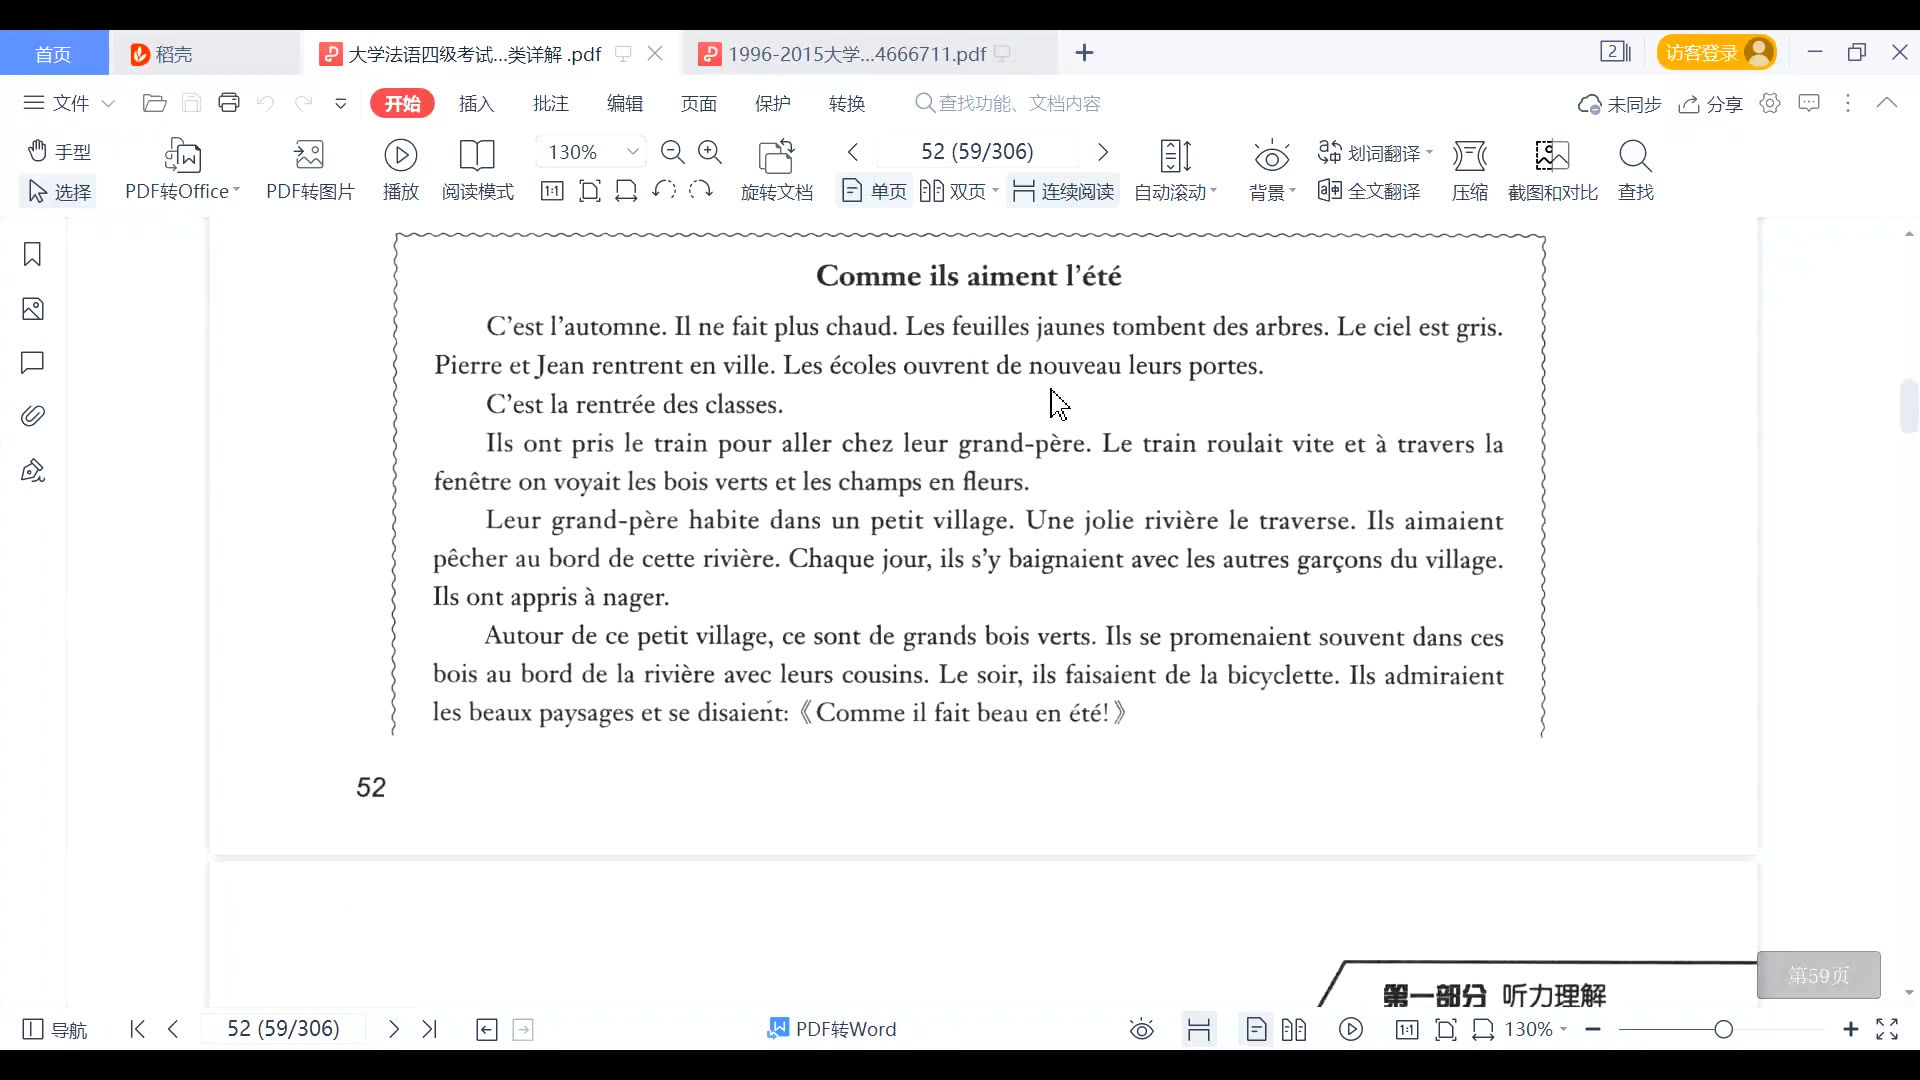Click the Share button

(x=1711, y=104)
